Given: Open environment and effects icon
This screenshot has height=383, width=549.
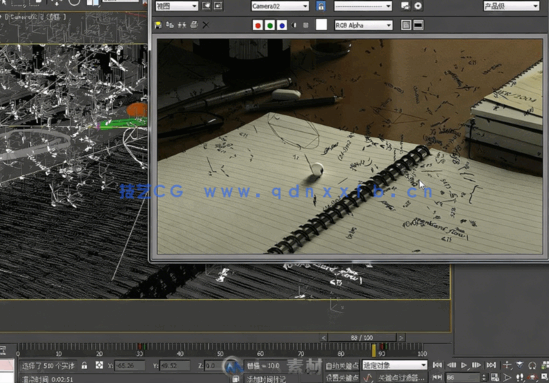Looking at the screenshot, I should (418, 6).
